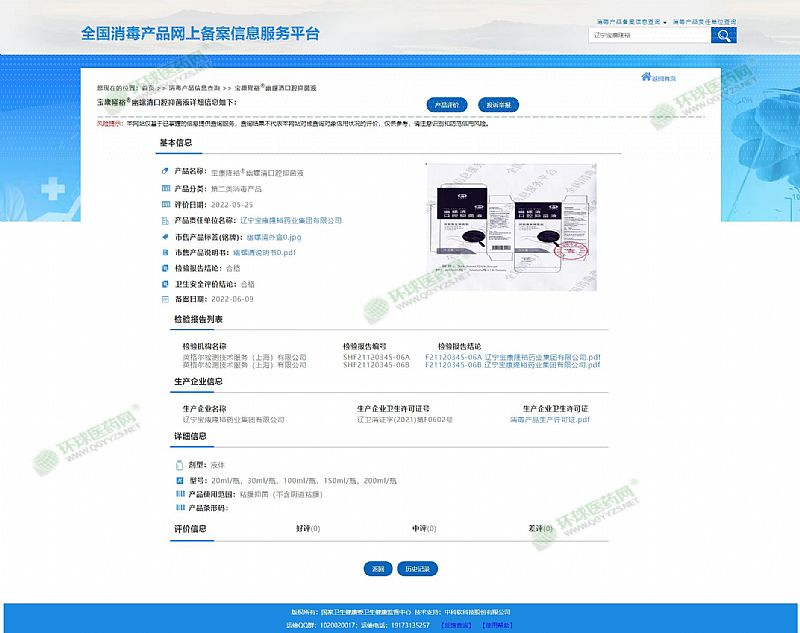Click the 国家卫生健康委卫生健康监督中心 footer link

(x=366, y=612)
